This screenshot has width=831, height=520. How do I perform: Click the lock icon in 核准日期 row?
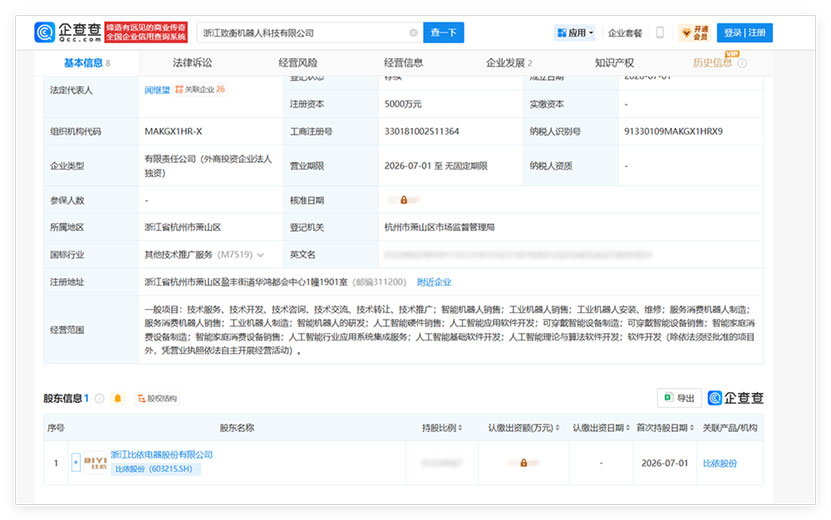coord(404,200)
